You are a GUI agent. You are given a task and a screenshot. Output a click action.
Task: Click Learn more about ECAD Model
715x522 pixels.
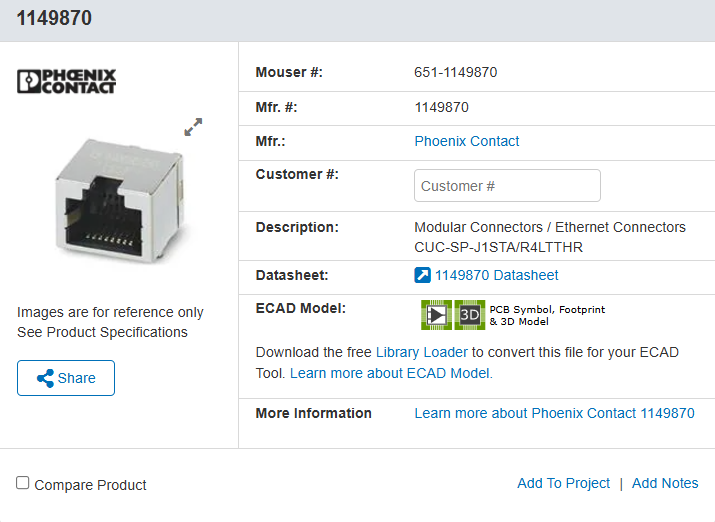pos(391,373)
